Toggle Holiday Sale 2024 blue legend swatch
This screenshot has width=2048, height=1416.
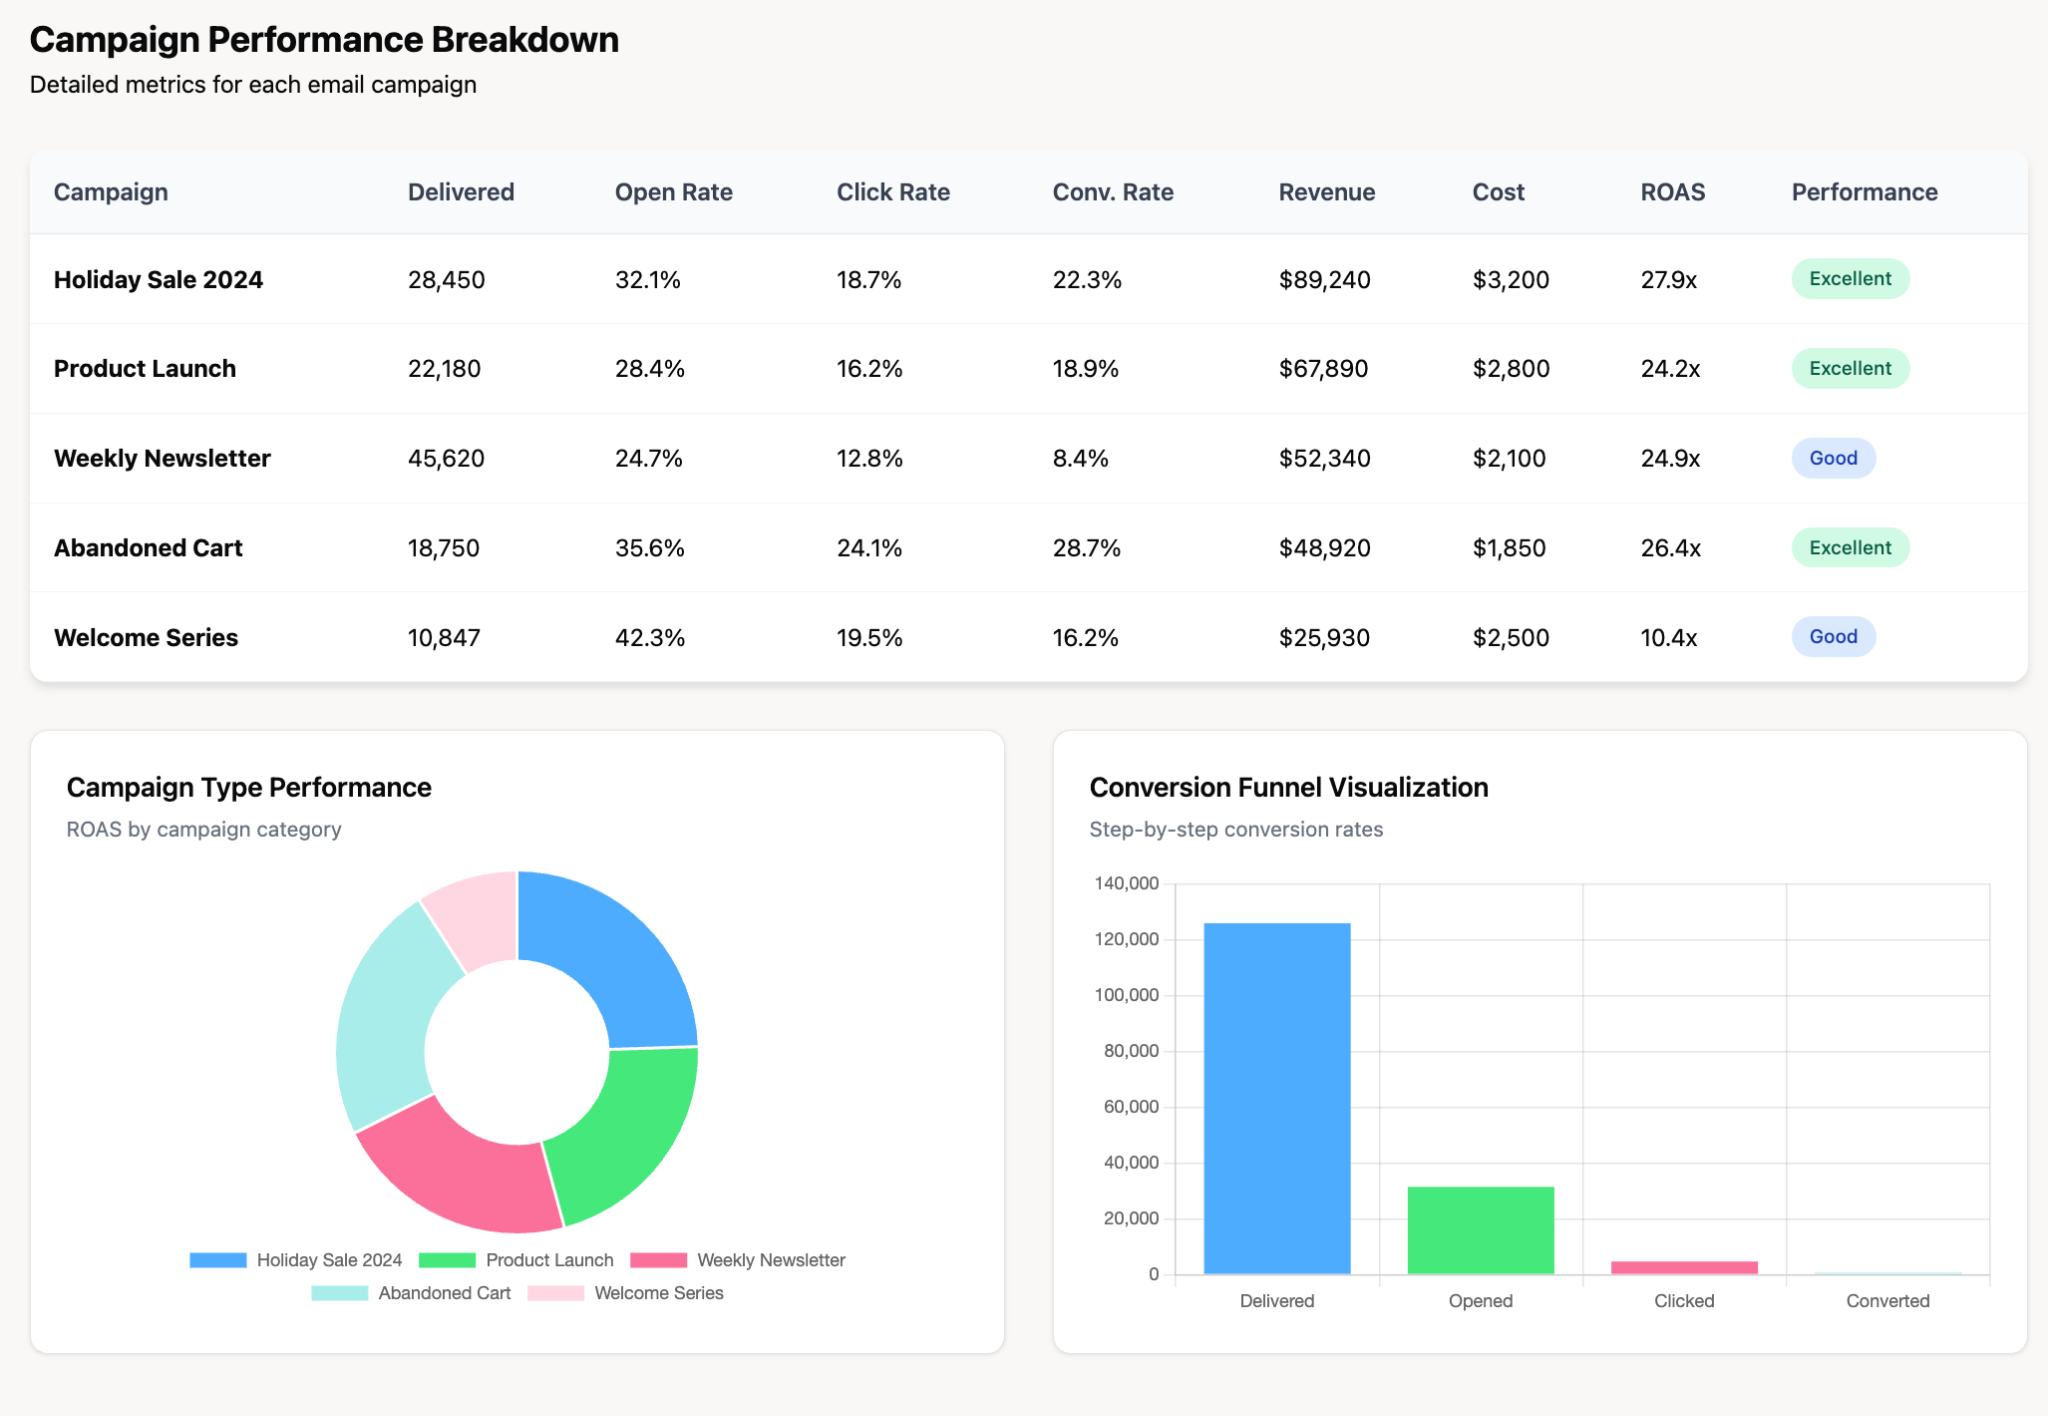218,1260
